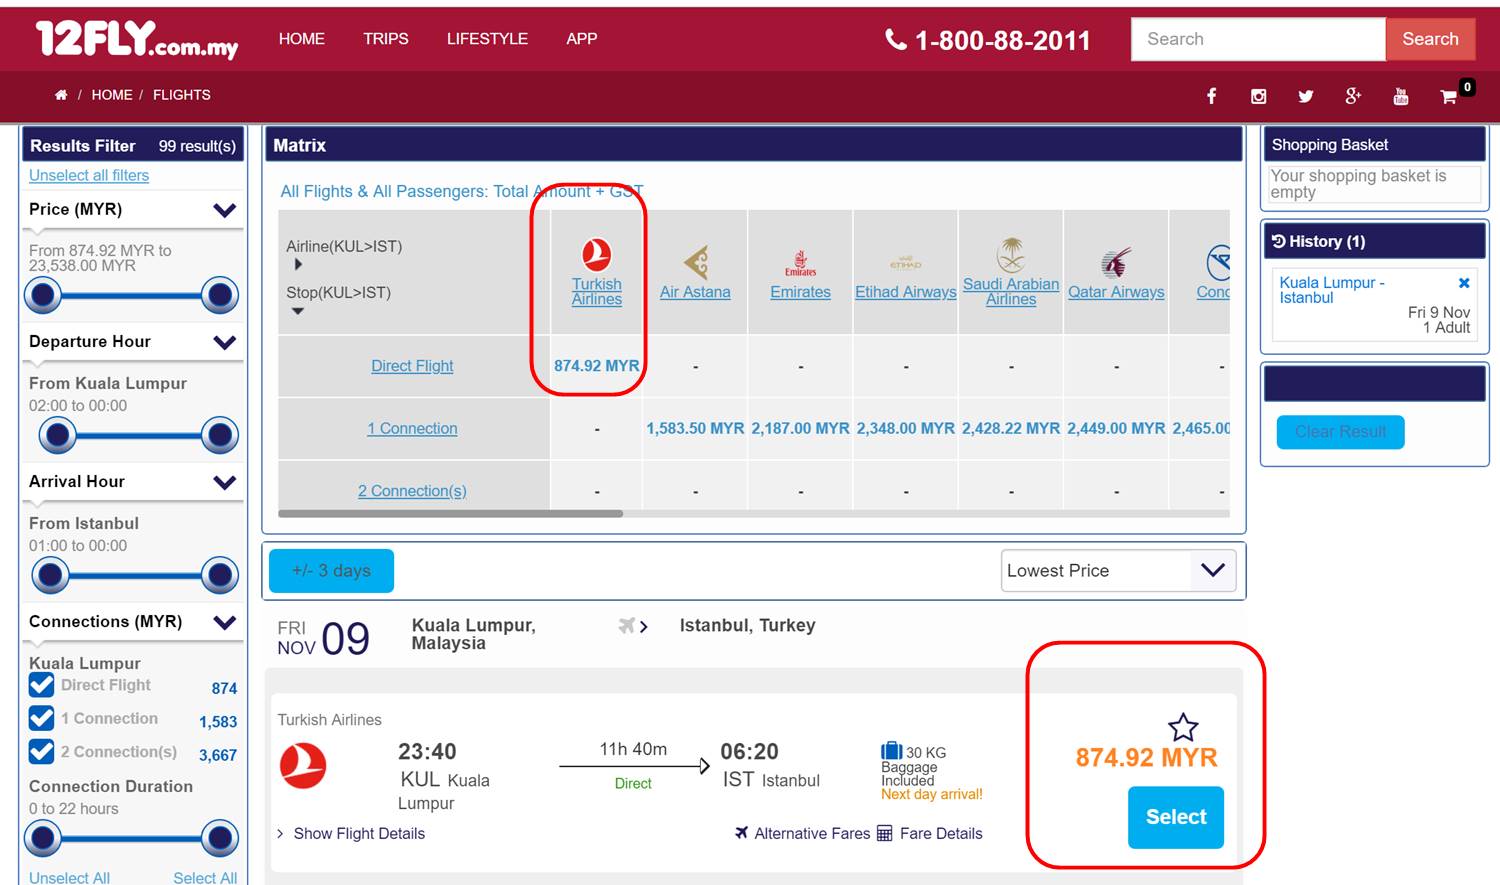This screenshot has height=885, width=1500.
Task: Expand the Airline(KUL>IST) arrow
Action: (x=298, y=265)
